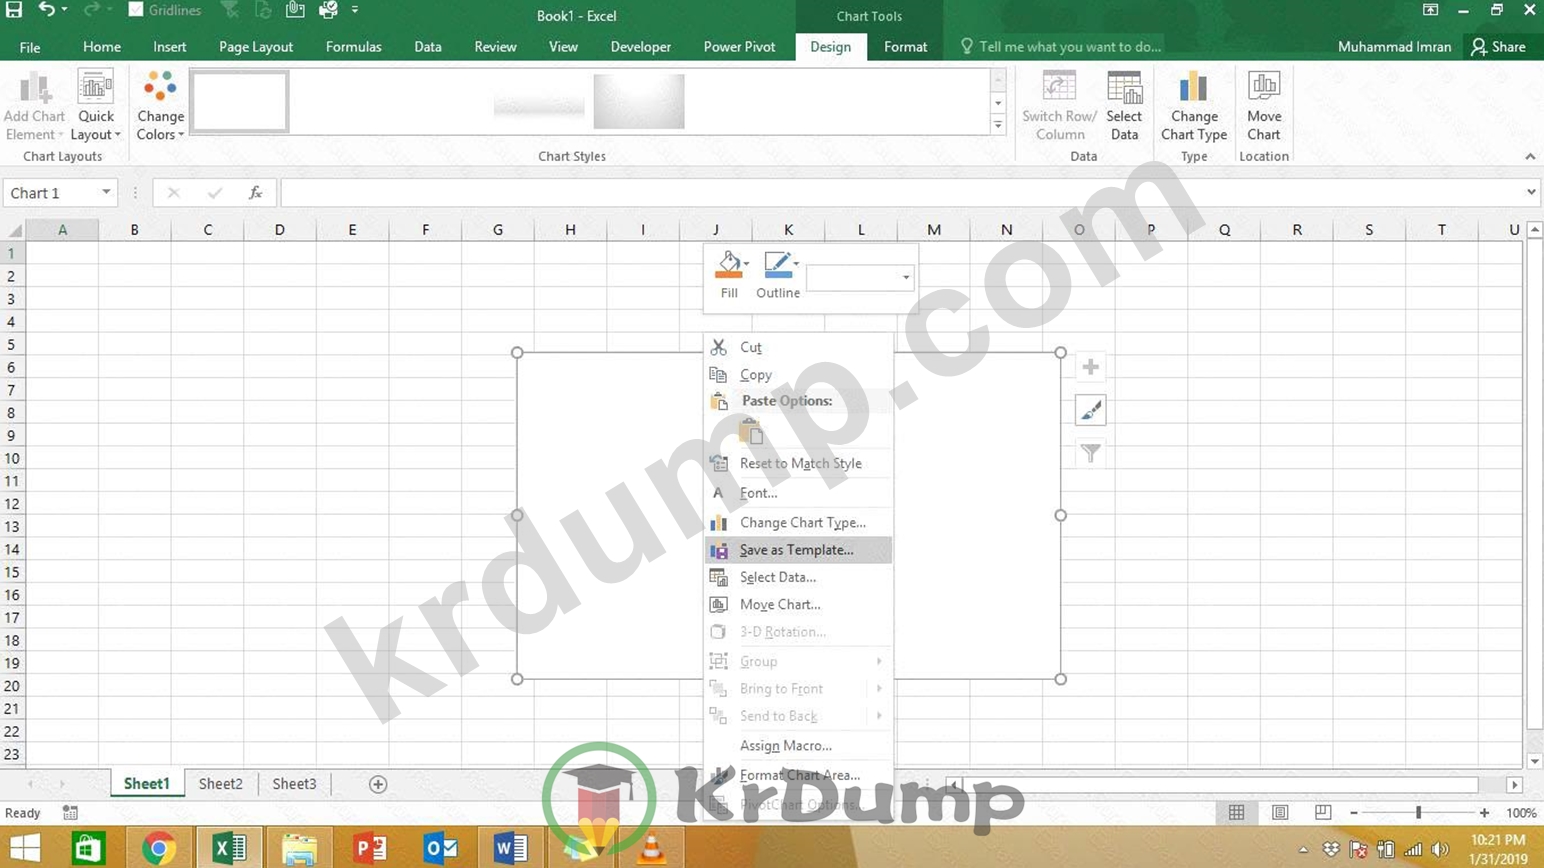Open Outlook from the taskbar

pos(441,849)
